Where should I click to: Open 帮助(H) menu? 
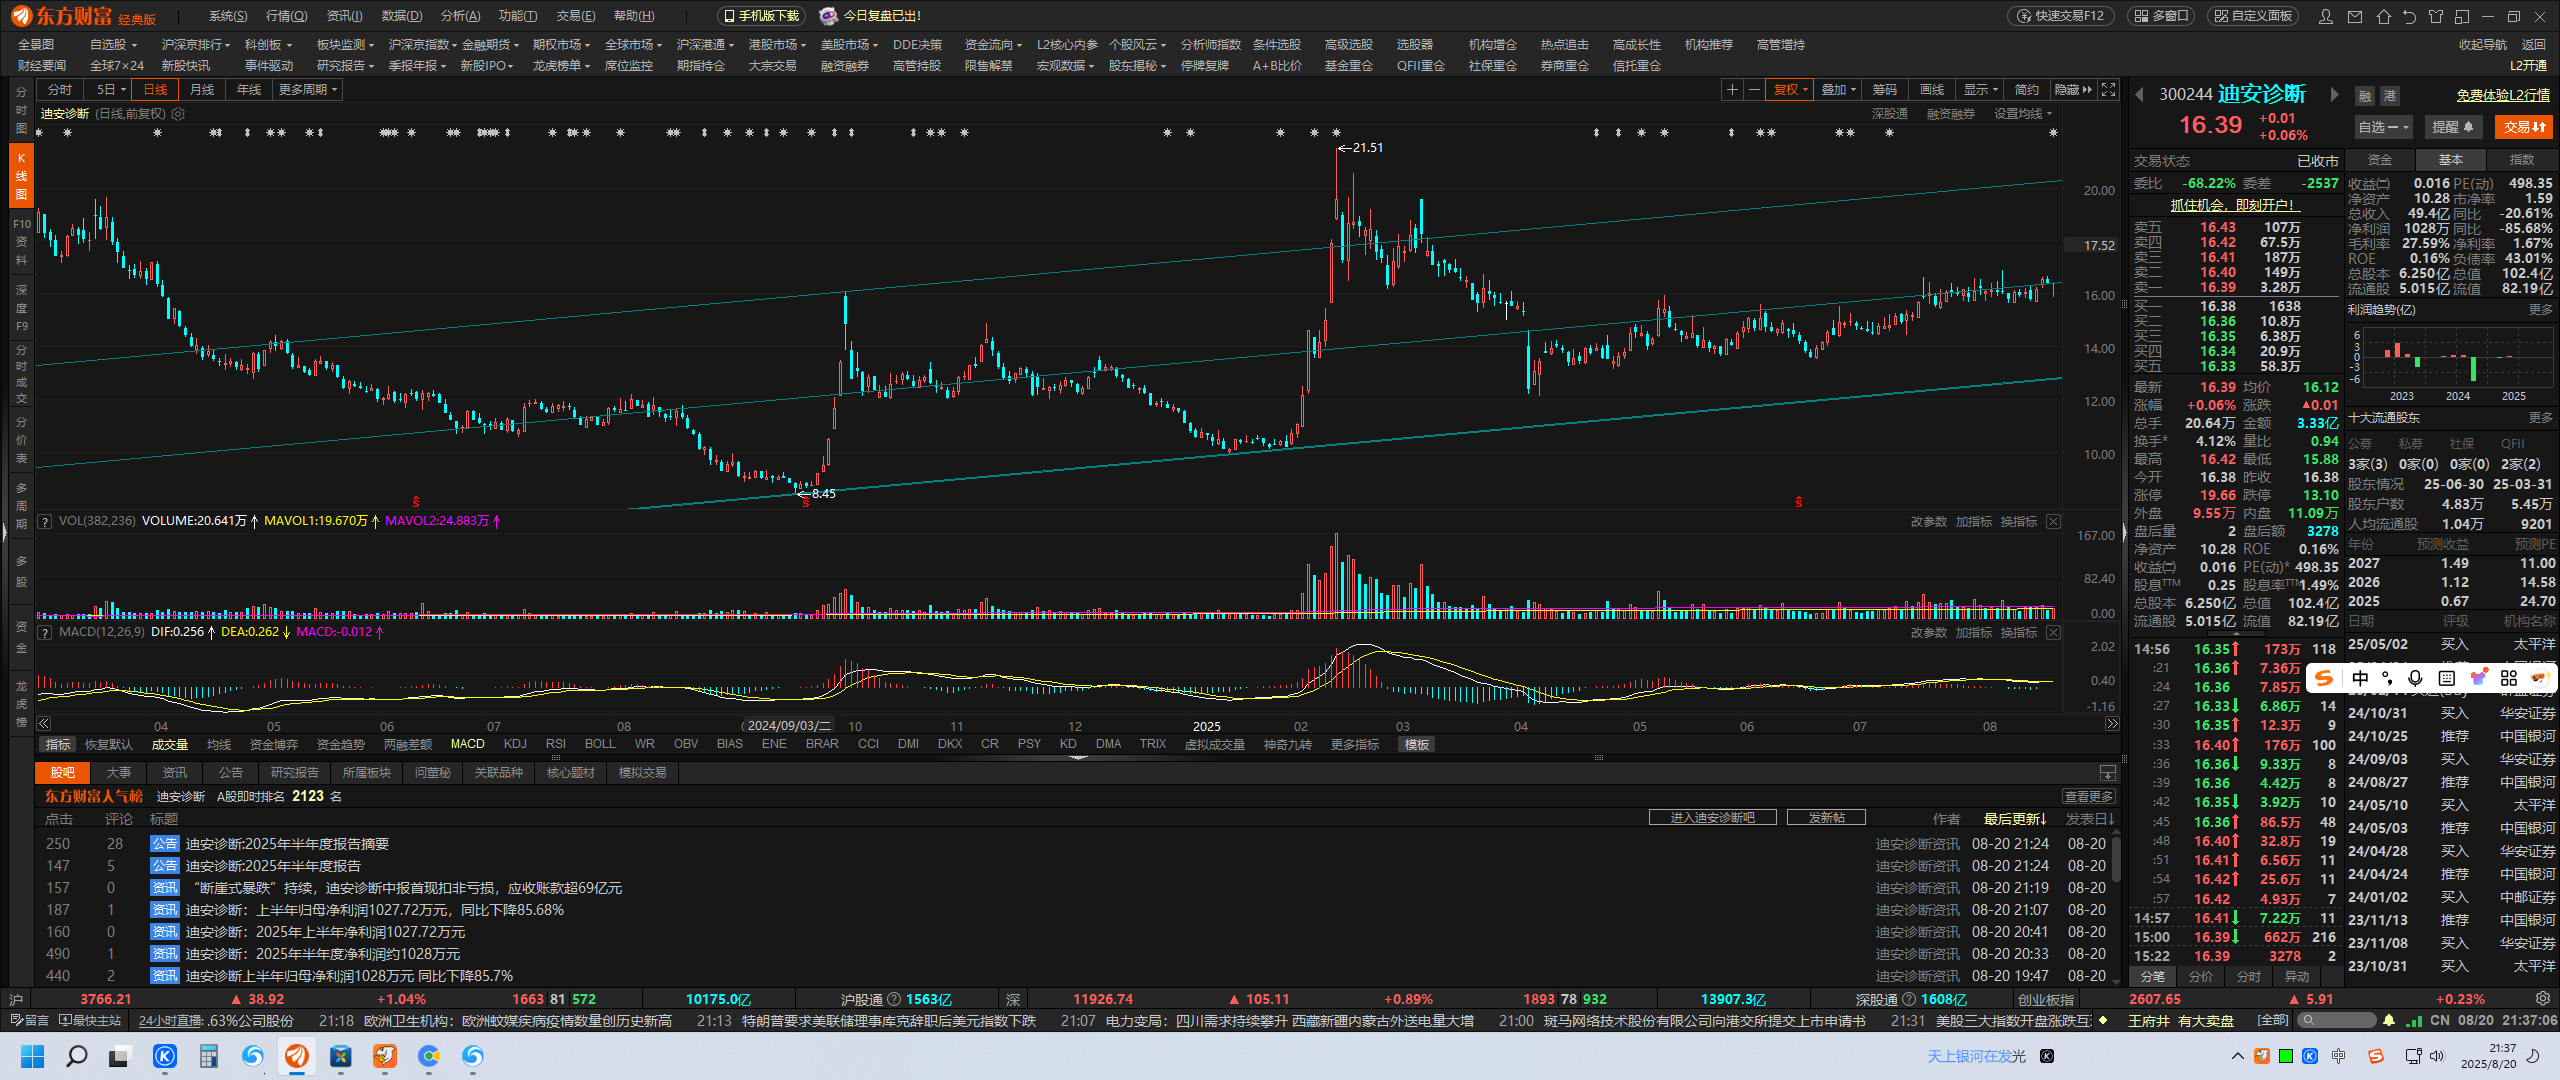pos(634,16)
